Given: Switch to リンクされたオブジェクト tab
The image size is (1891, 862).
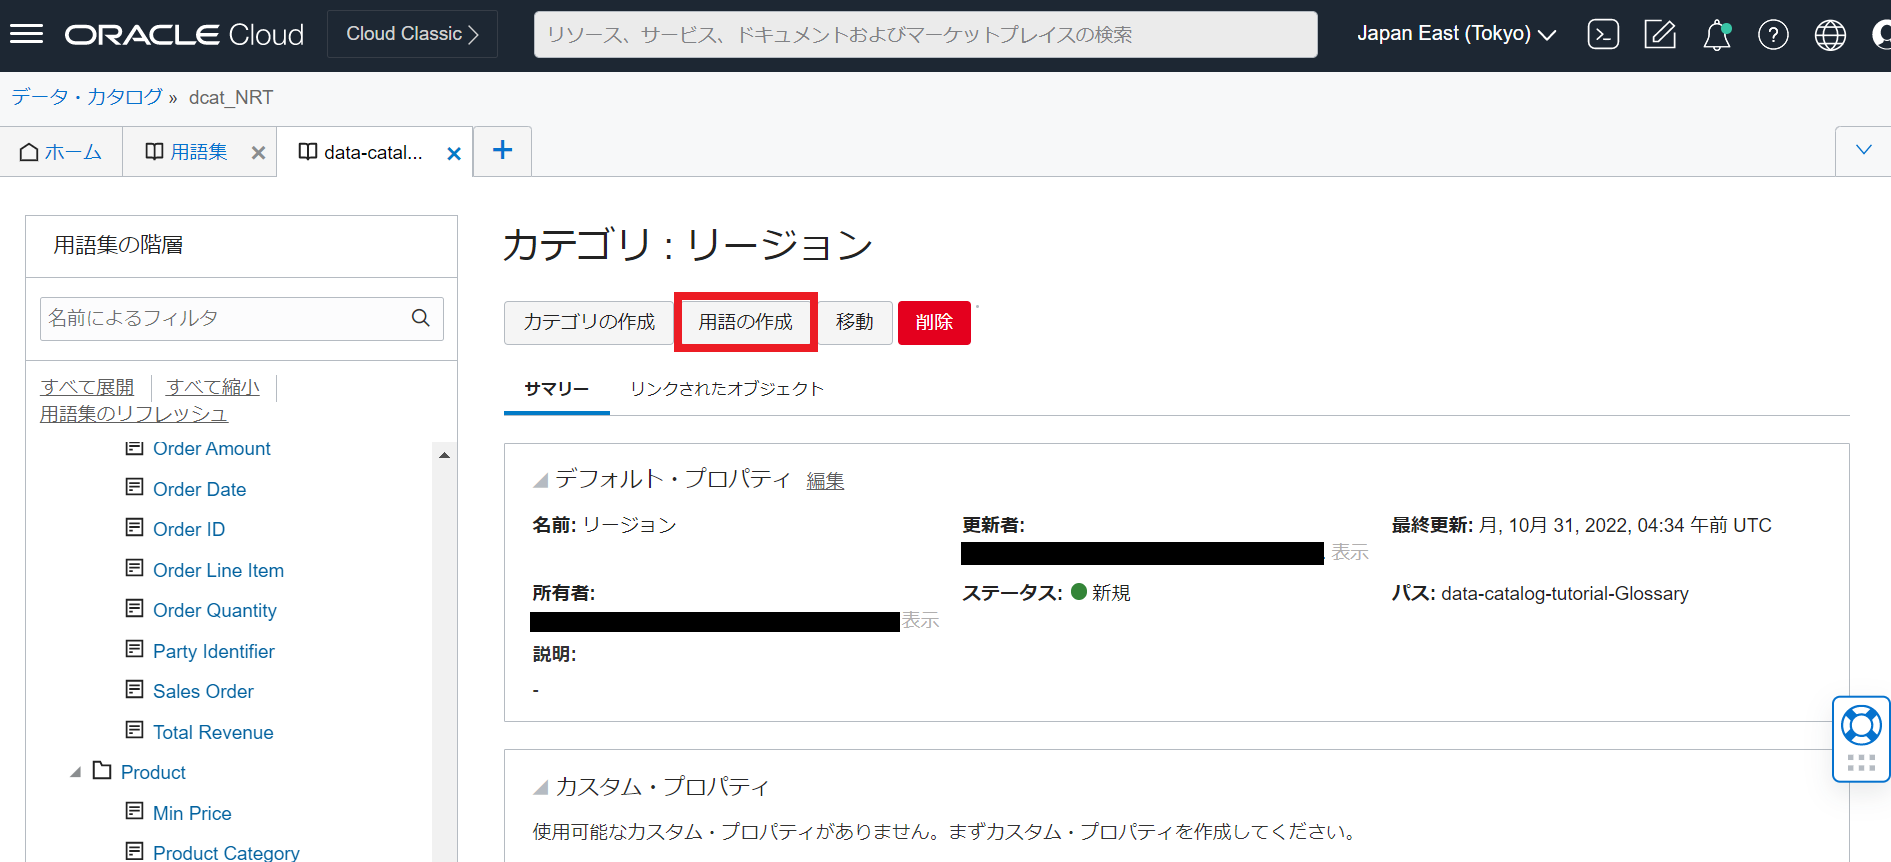Looking at the screenshot, I should tap(726, 389).
